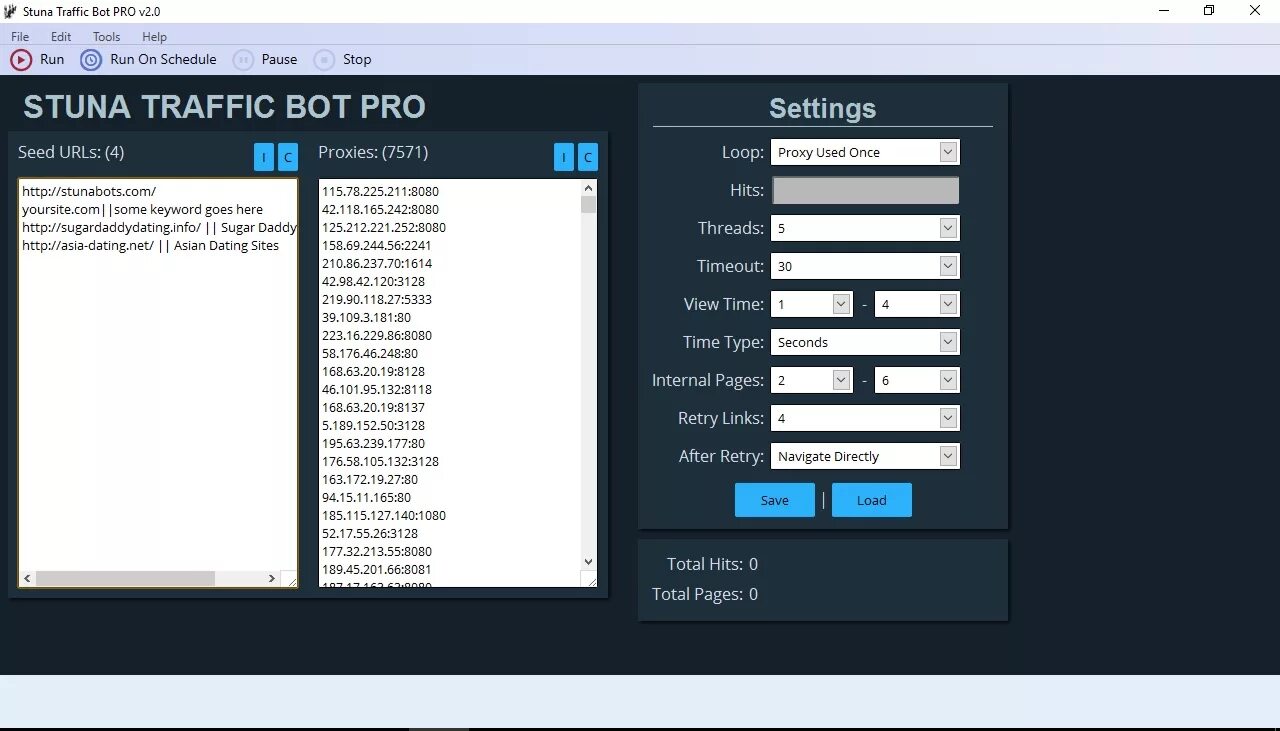Click the Stop toolbar icon
1280x731 pixels.
pos(324,60)
